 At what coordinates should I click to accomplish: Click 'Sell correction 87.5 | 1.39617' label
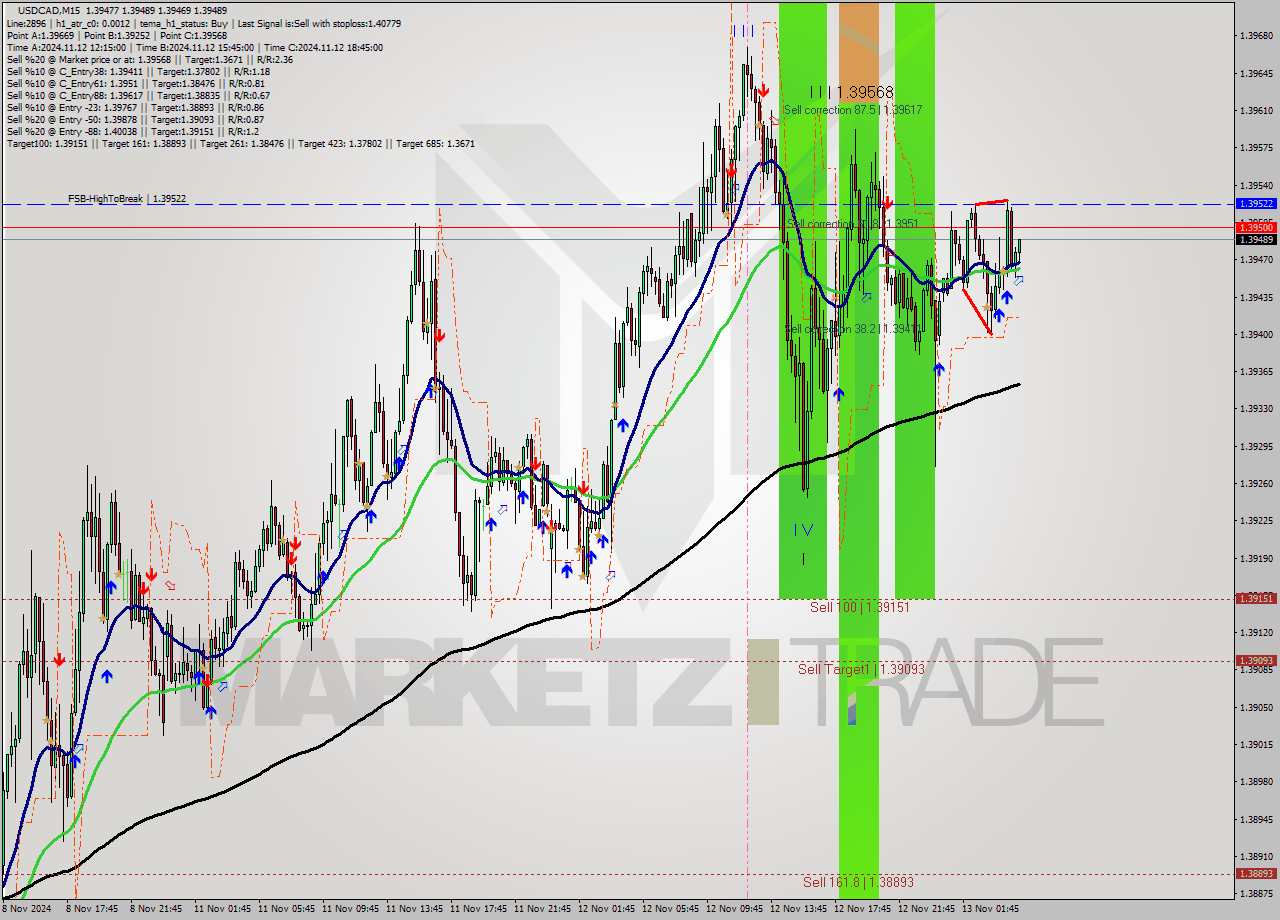coord(853,110)
